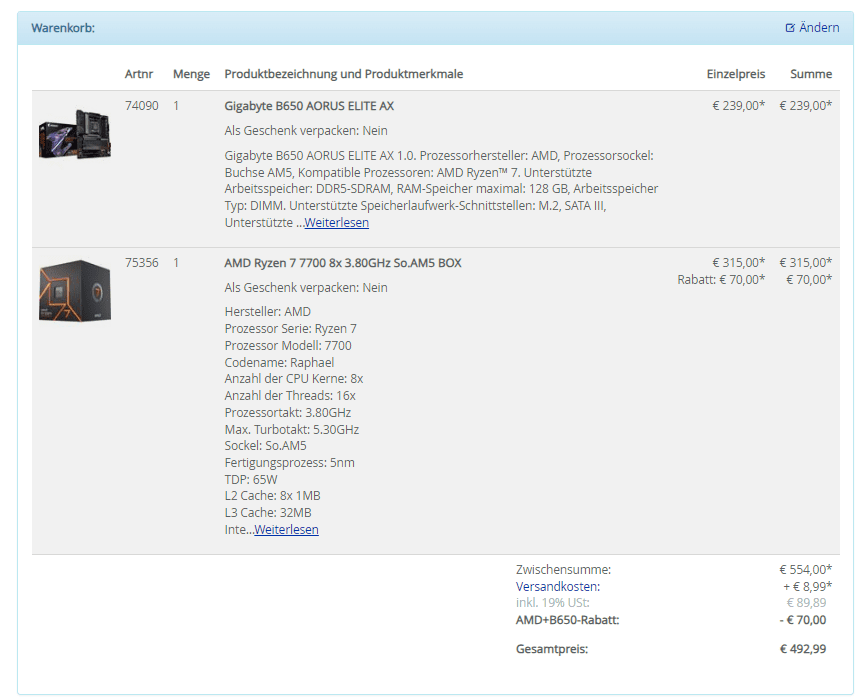This screenshot has height=700, width=859.
Task: Click the Codename: Raphael spec line
Action: tap(279, 363)
